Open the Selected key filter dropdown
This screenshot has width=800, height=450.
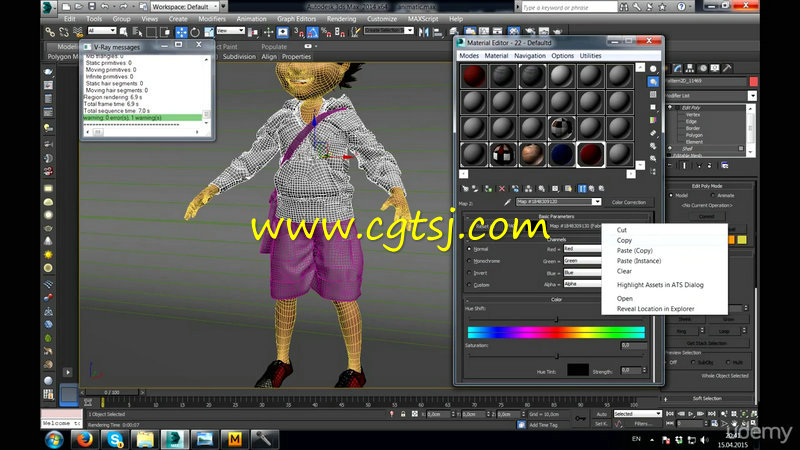point(638,414)
